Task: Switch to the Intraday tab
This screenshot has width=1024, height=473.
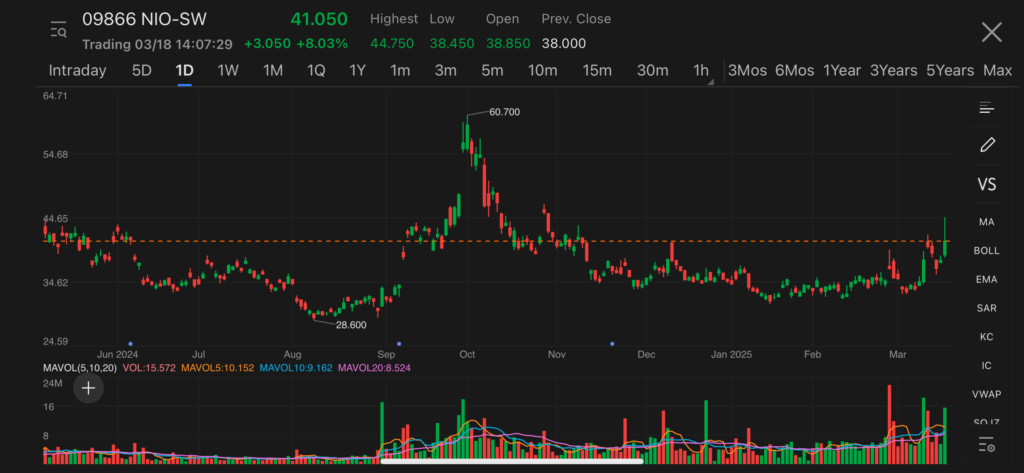Action: [77, 71]
